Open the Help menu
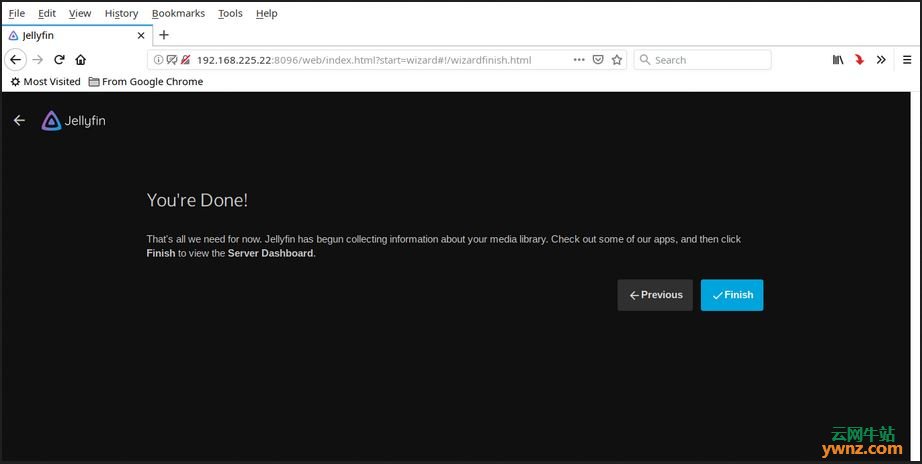 point(266,13)
